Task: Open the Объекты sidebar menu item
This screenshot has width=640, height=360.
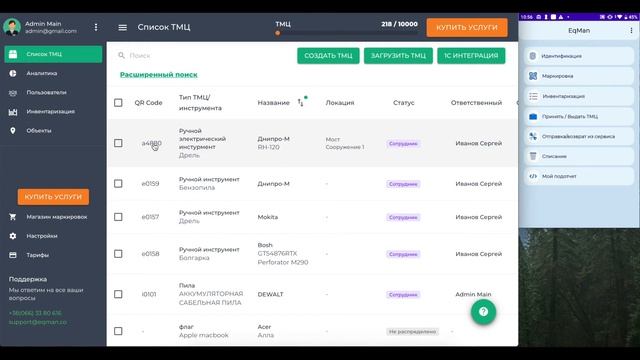Action: [x=53, y=131]
